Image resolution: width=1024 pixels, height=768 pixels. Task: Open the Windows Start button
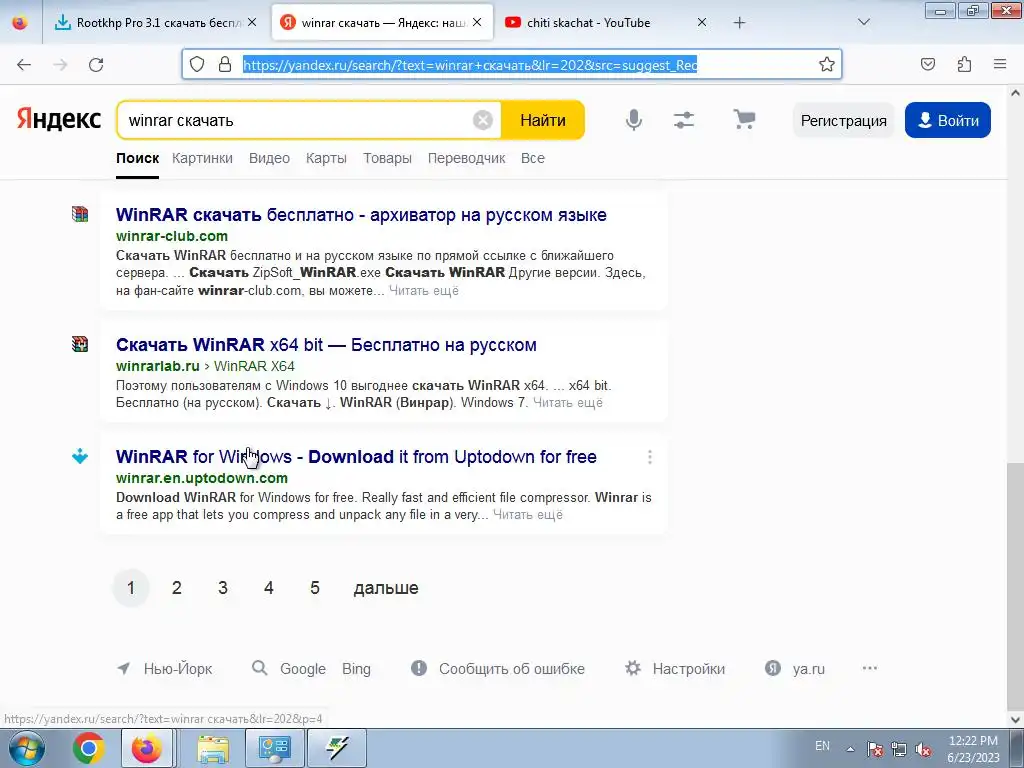point(27,748)
